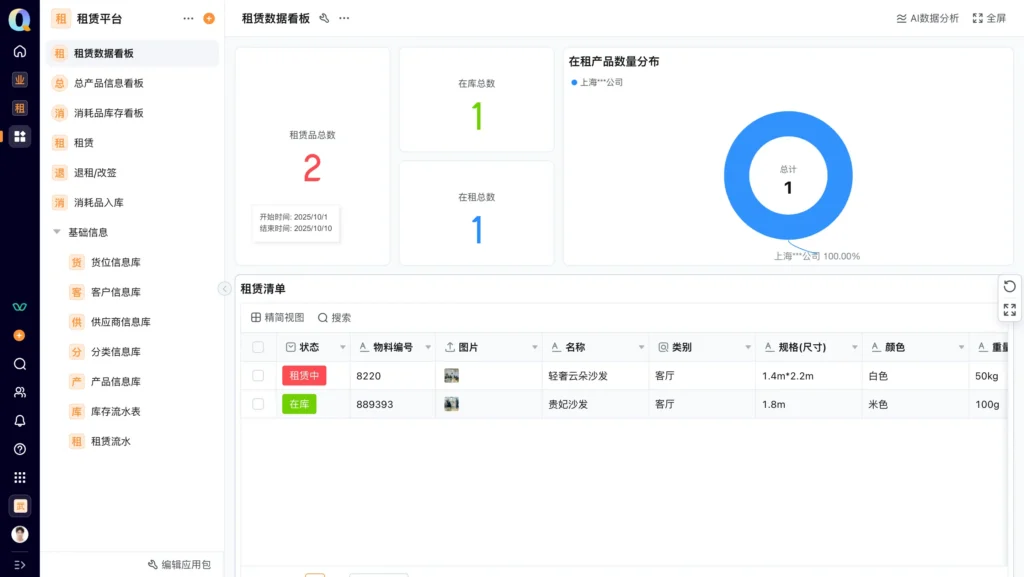Open the contacts people icon

[x=19, y=392]
